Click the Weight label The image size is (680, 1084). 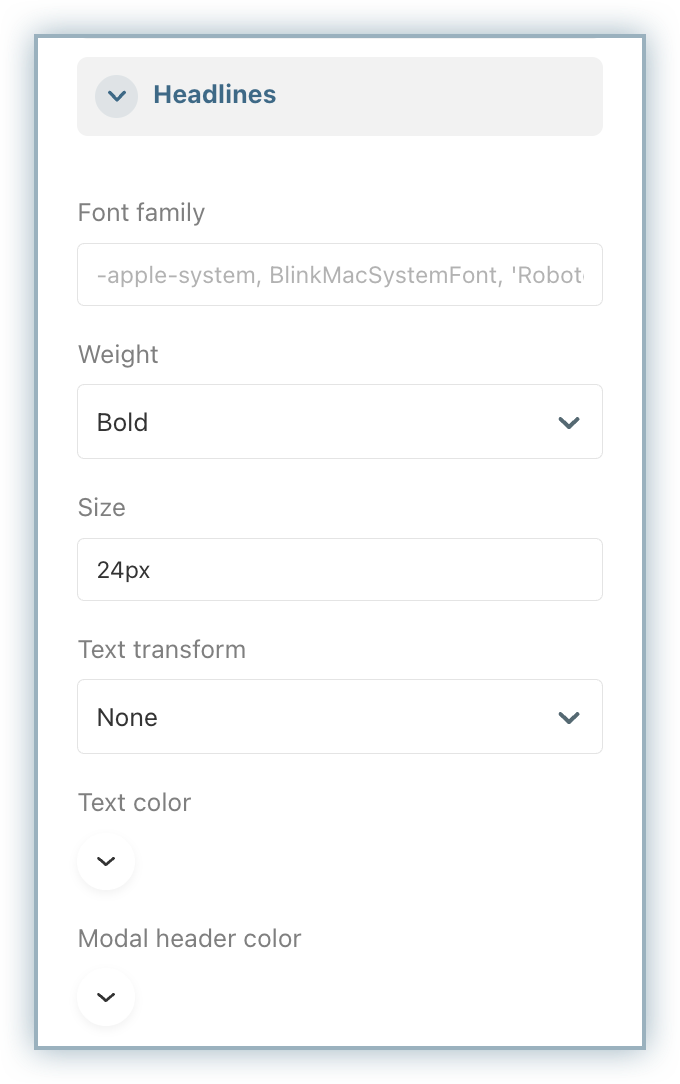pyautogui.click(x=118, y=355)
